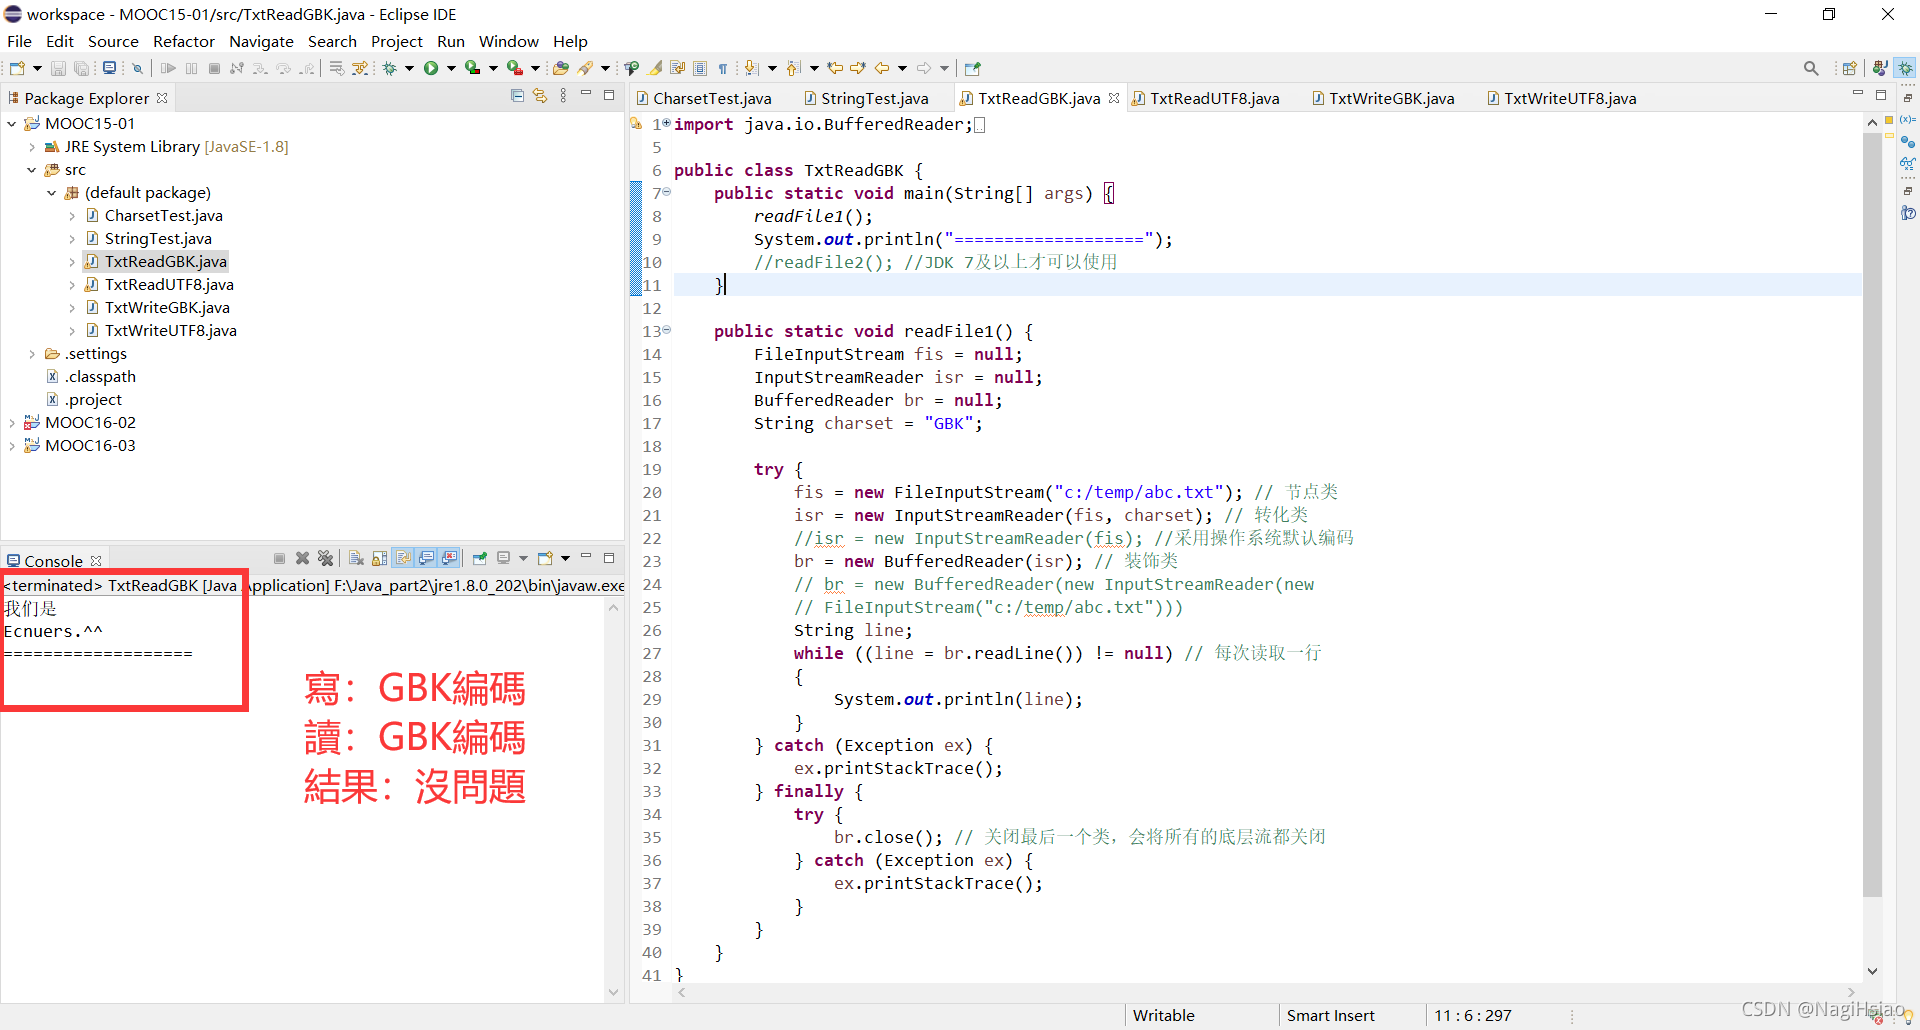
Task: Toggle Word Wrap in Console
Action: 403,558
